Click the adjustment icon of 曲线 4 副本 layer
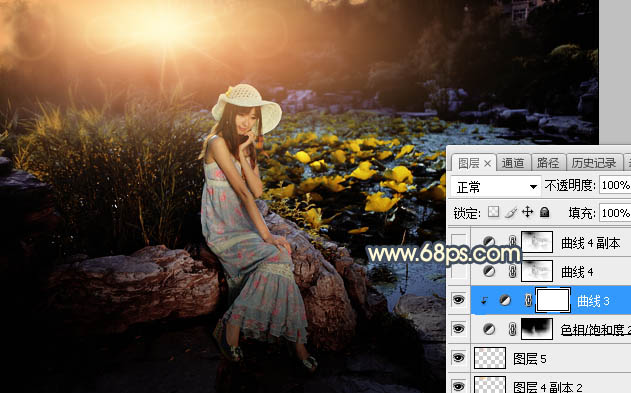This screenshot has height=393, width=631. pos(489,241)
